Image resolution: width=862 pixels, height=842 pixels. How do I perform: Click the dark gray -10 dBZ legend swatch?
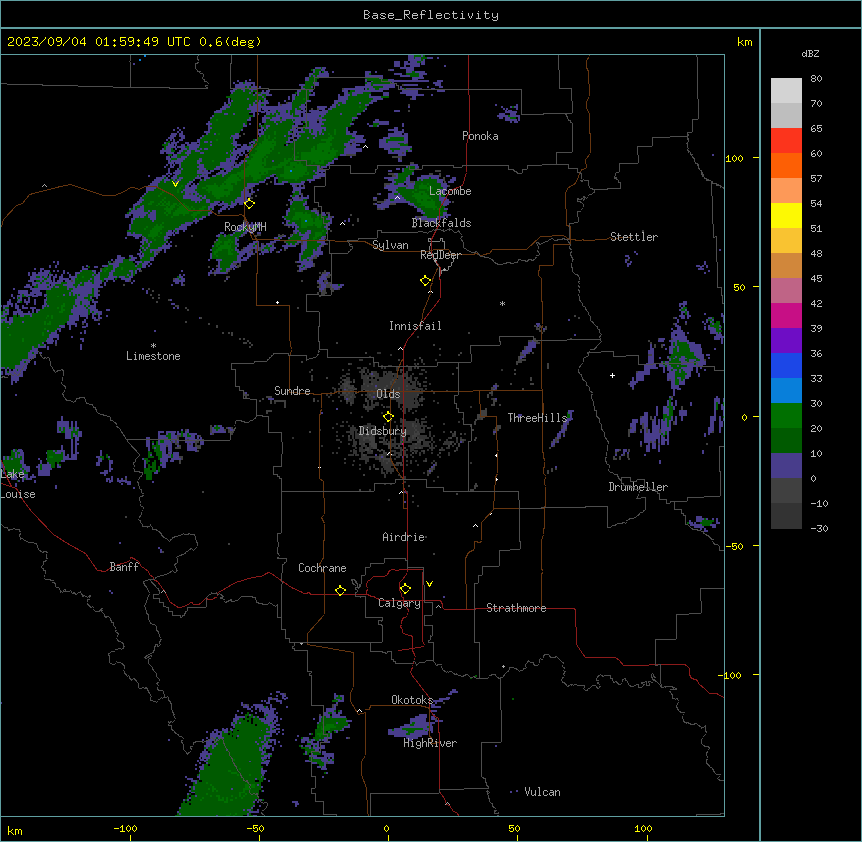click(x=786, y=516)
